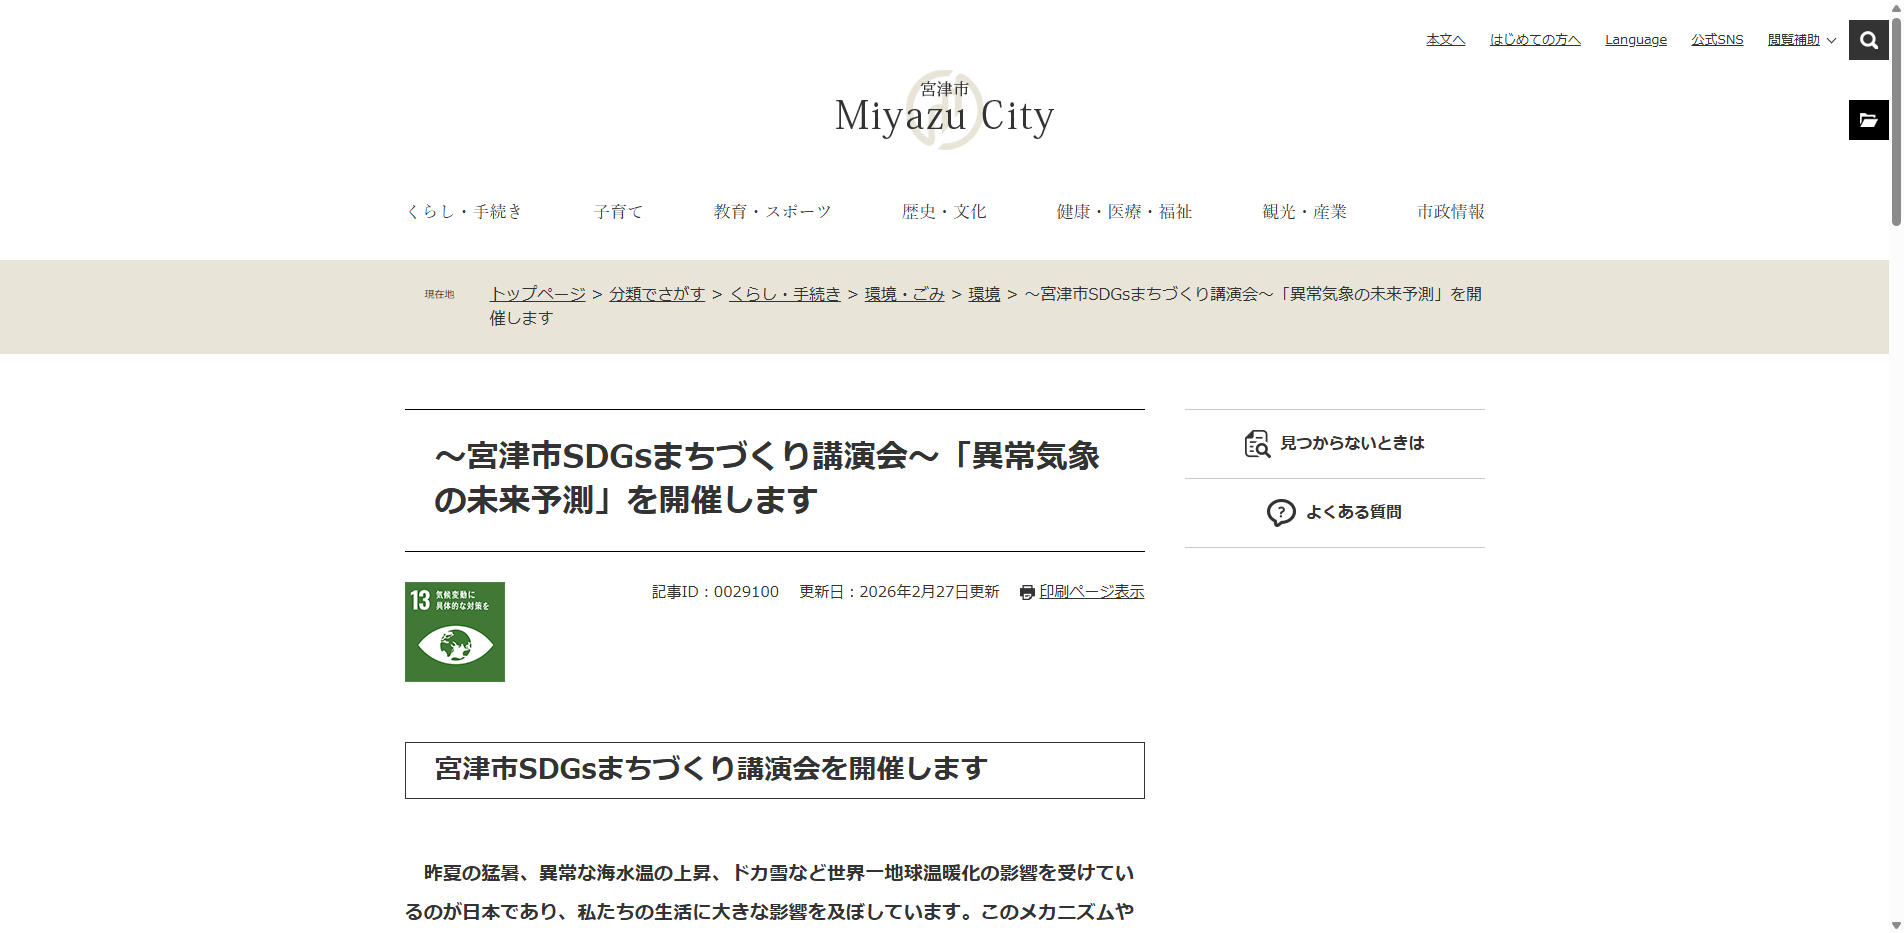This screenshot has height=933, width=1904.
Task: Open the search magnifier button
Action: 1868,40
